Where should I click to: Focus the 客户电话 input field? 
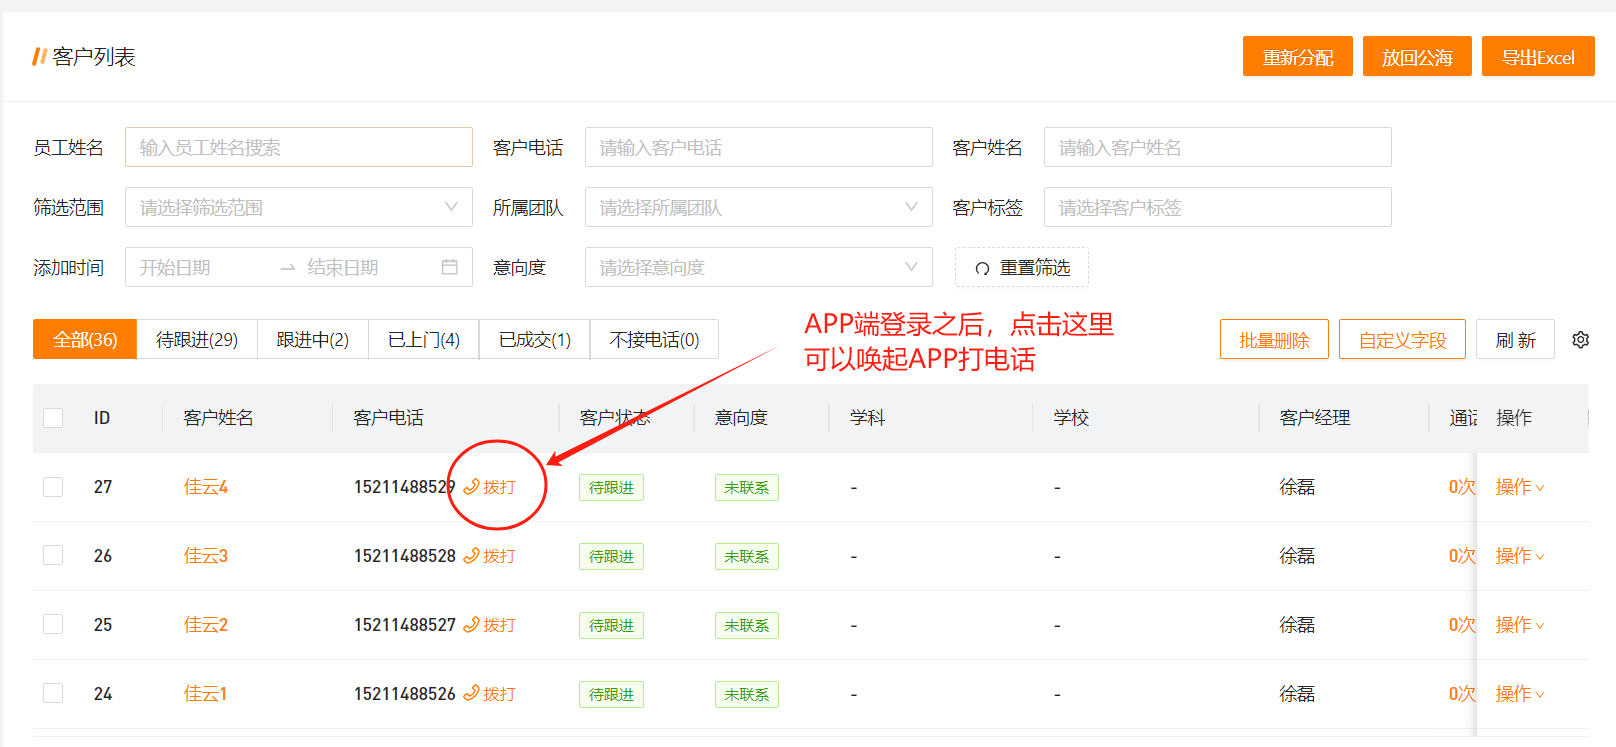click(759, 147)
